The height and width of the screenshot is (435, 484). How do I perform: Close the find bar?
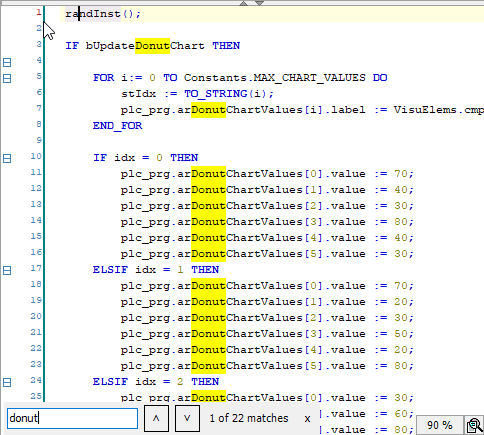[x=307, y=419]
